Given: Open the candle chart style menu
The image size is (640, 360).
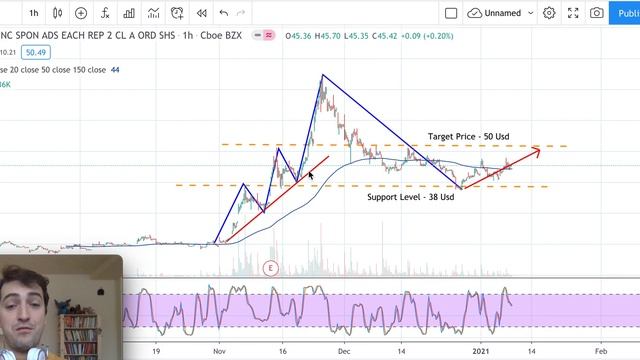Looking at the screenshot, I should tap(58, 13).
